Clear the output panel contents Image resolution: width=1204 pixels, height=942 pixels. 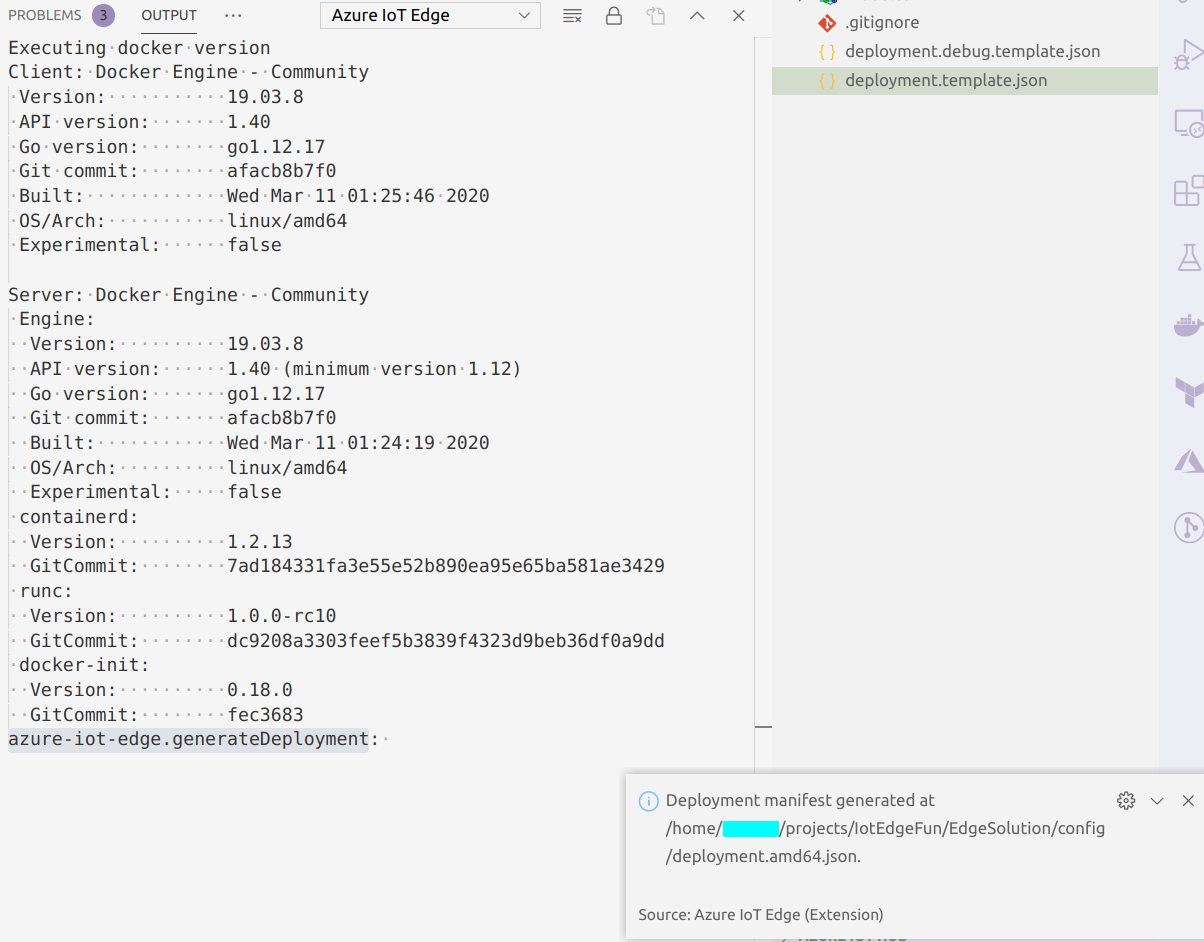coord(572,16)
